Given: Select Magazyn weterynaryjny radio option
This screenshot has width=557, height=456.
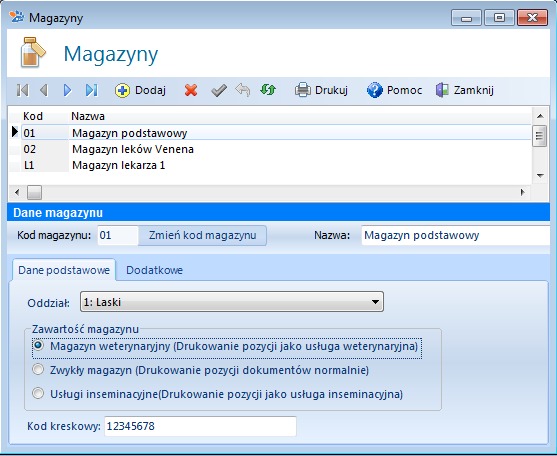Looking at the screenshot, I should (38, 346).
